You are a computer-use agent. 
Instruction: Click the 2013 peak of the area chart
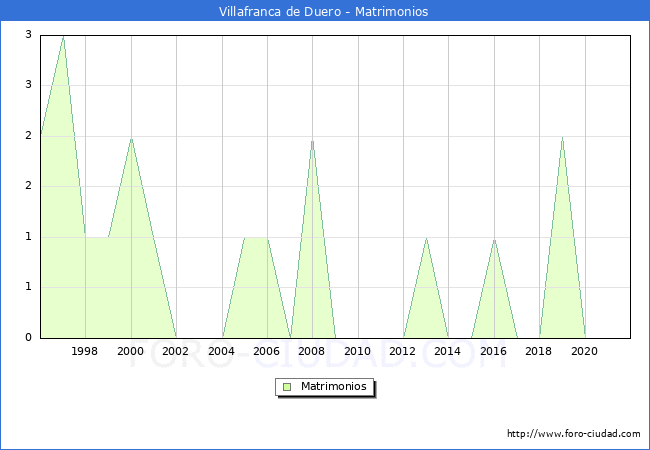[x=426, y=238]
